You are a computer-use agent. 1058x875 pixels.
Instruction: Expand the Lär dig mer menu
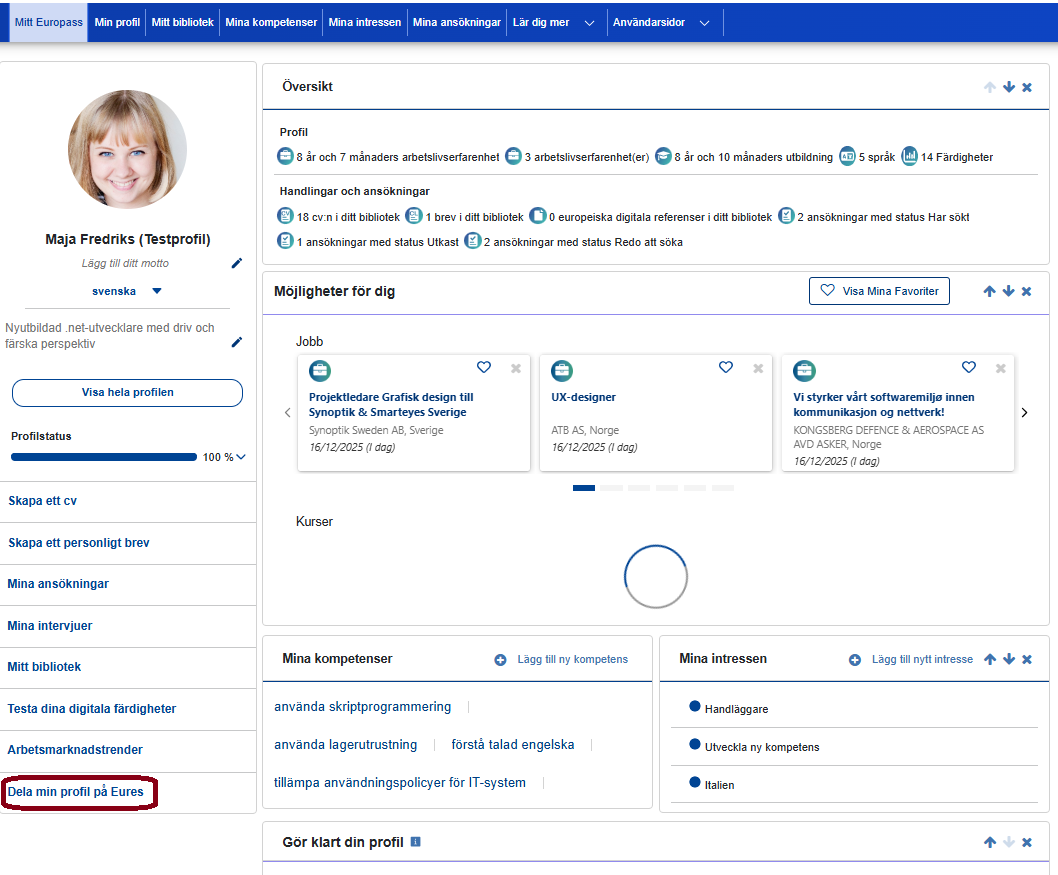click(x=589, y=22)
